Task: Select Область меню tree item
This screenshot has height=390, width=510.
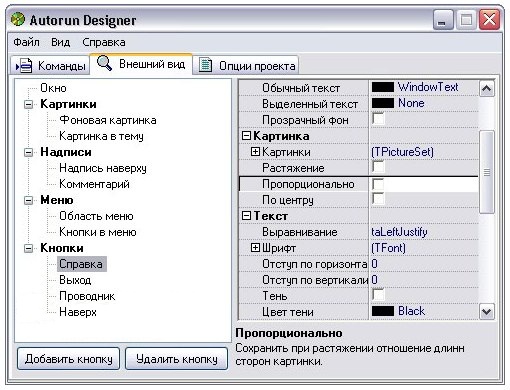Action: [96, 216]
